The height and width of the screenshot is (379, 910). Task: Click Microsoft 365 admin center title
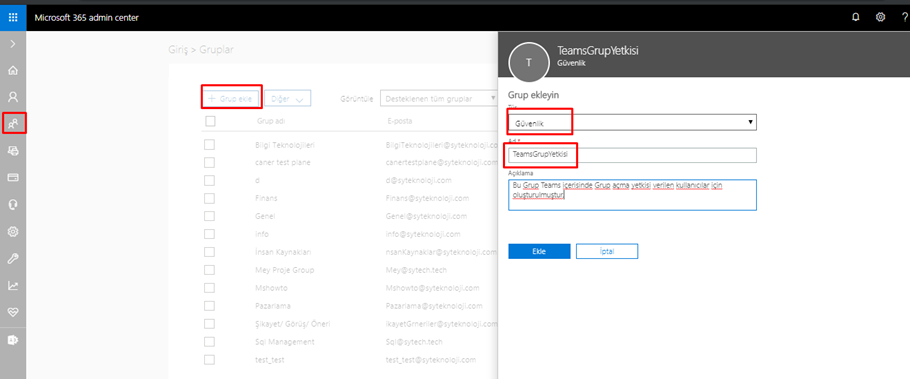pyautogui.click(x=86, y=17)
